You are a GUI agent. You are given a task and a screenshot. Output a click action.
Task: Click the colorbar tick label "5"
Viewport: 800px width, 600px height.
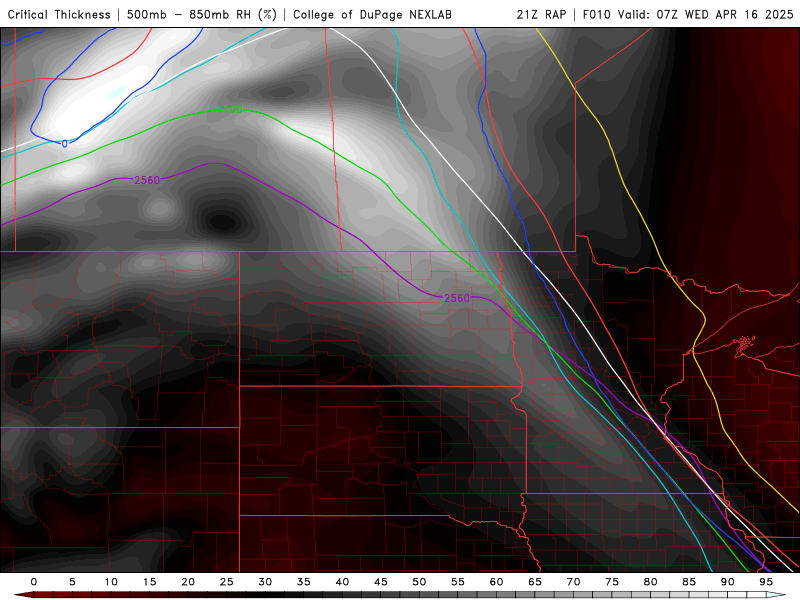coord(72,582)
